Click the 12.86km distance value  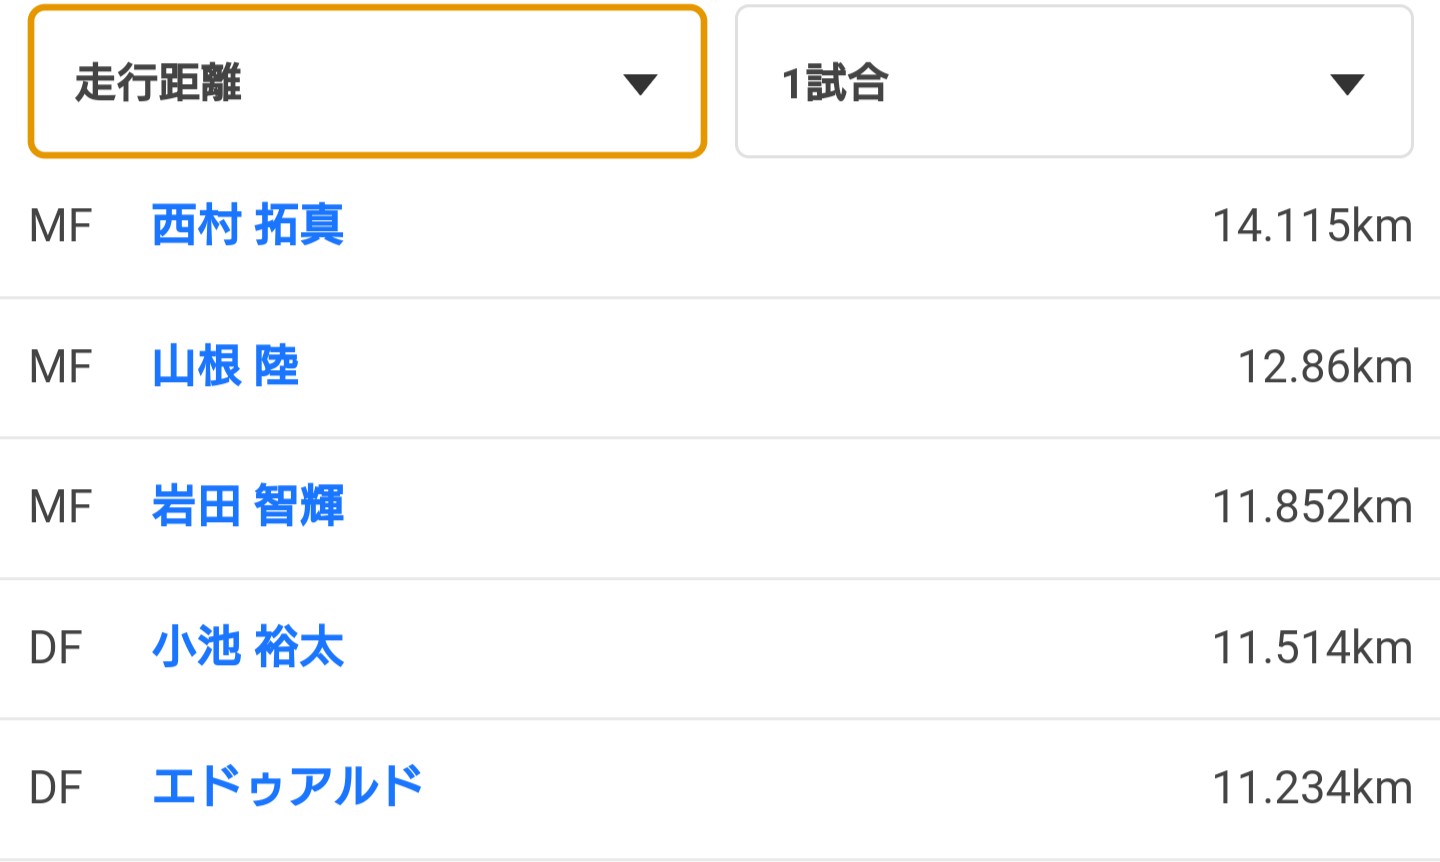click(x=1324, y=367)
